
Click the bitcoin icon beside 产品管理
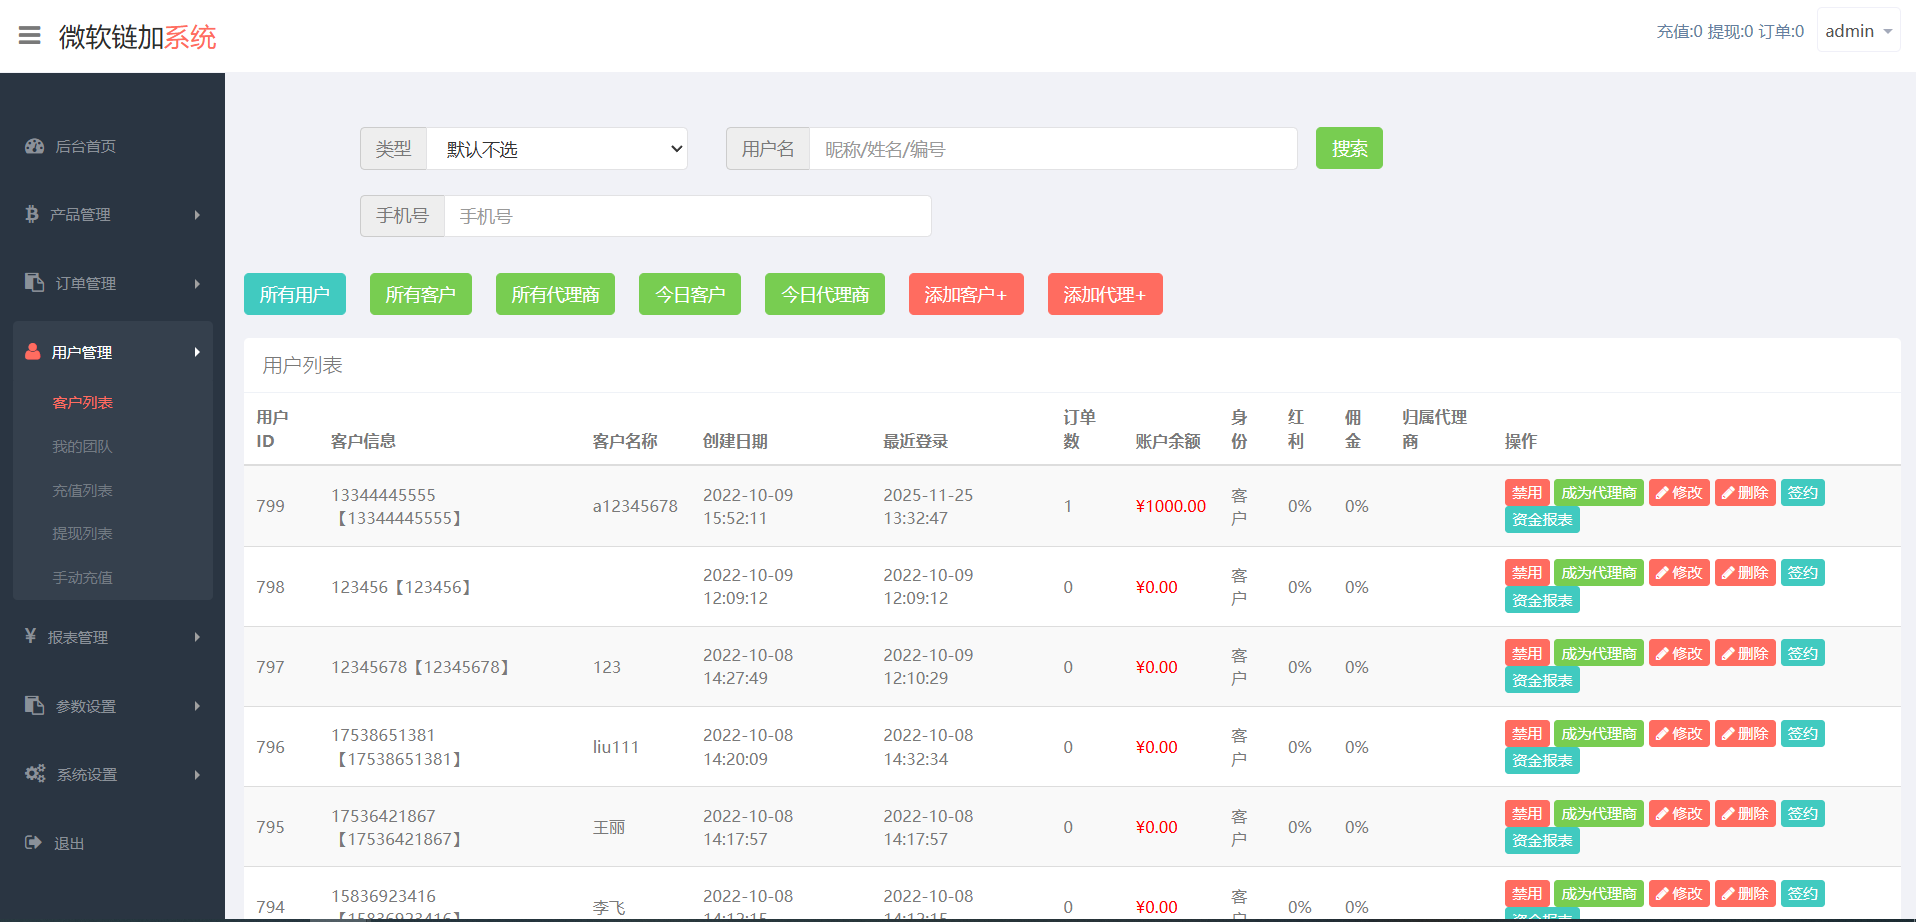click(32, 214)
